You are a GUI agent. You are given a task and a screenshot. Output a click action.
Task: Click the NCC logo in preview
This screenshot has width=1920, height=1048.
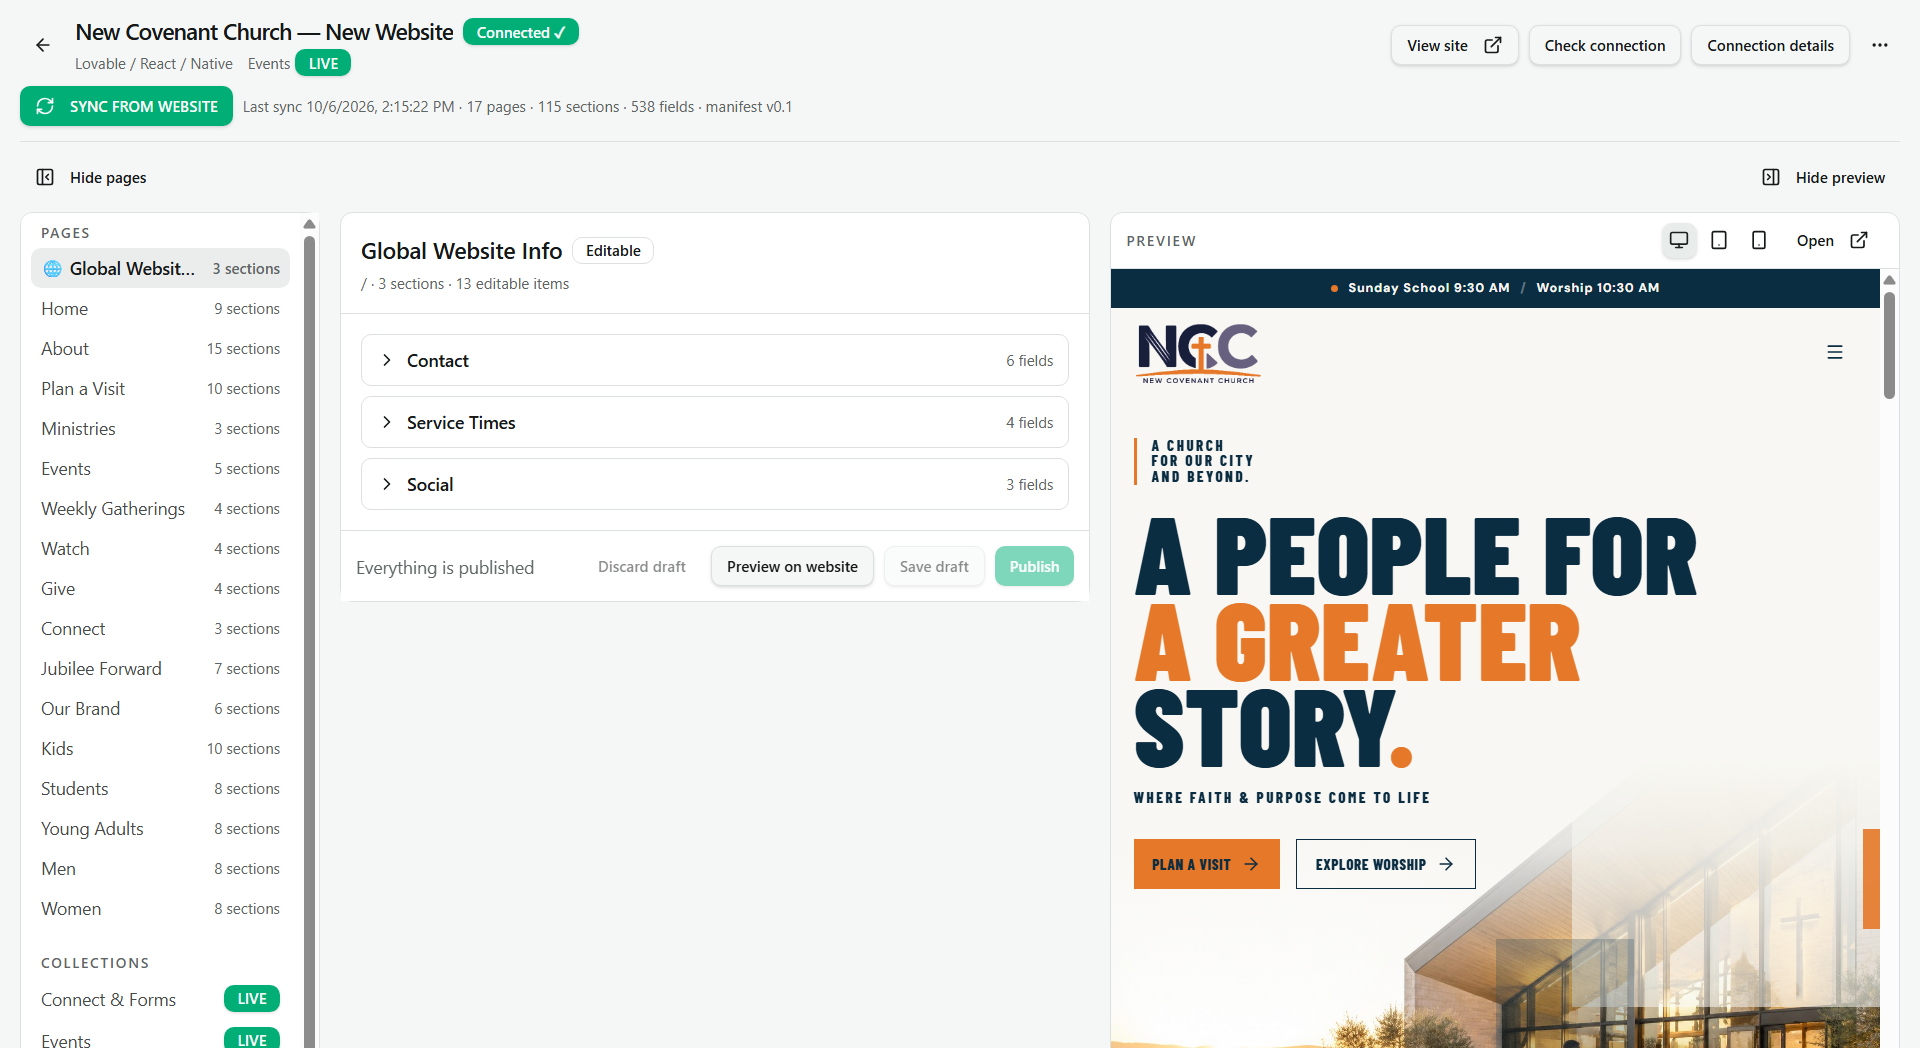[x=1198, y=353]
